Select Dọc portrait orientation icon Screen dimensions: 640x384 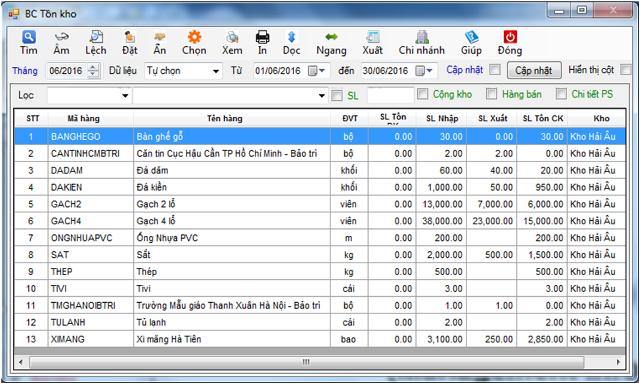point(291,38)
